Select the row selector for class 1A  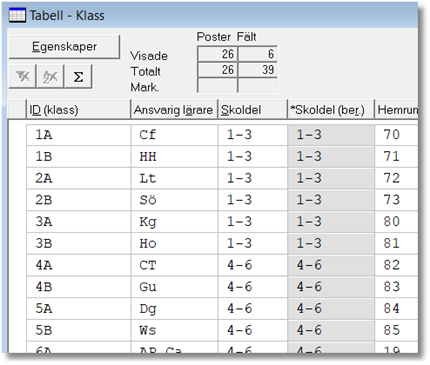click(17, 135)
